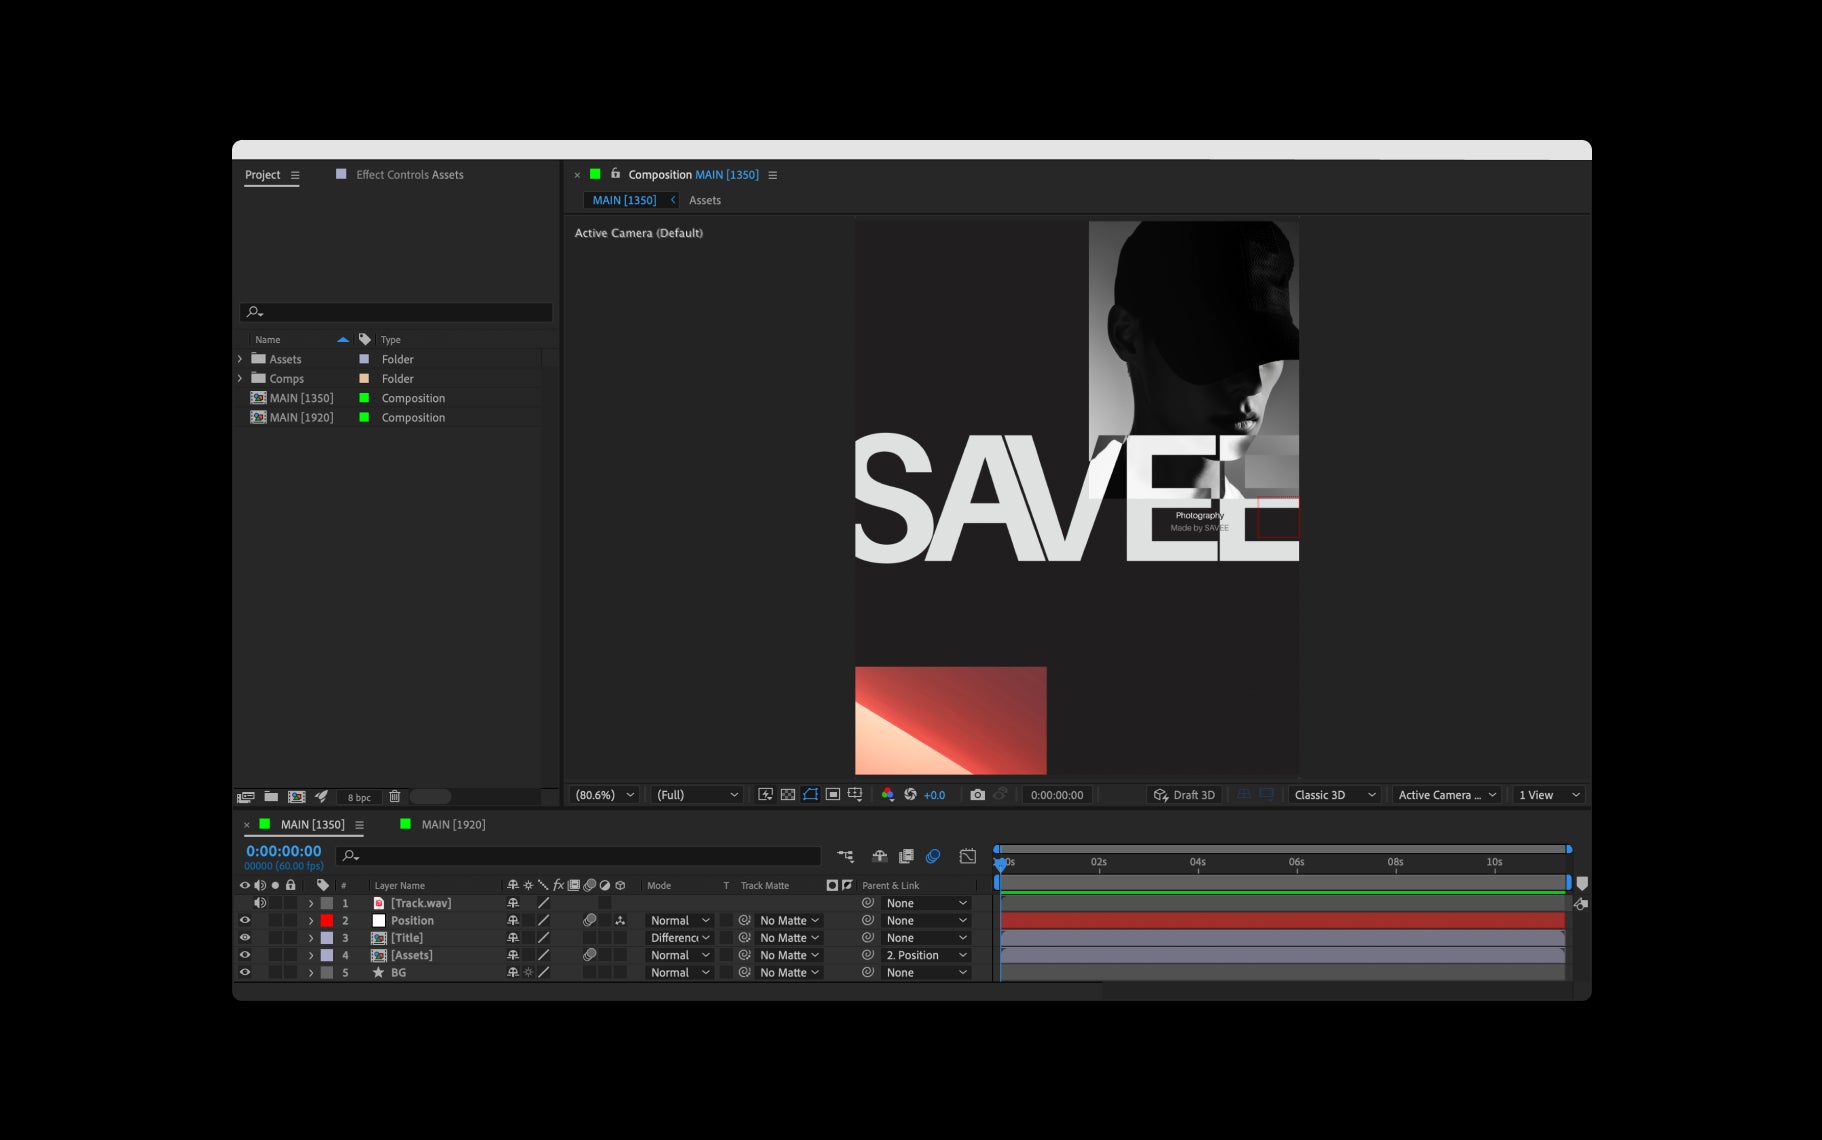Open the Difference blend mode dropdown for Title
Screen dimensions: 1822x1140
[680, 938]
